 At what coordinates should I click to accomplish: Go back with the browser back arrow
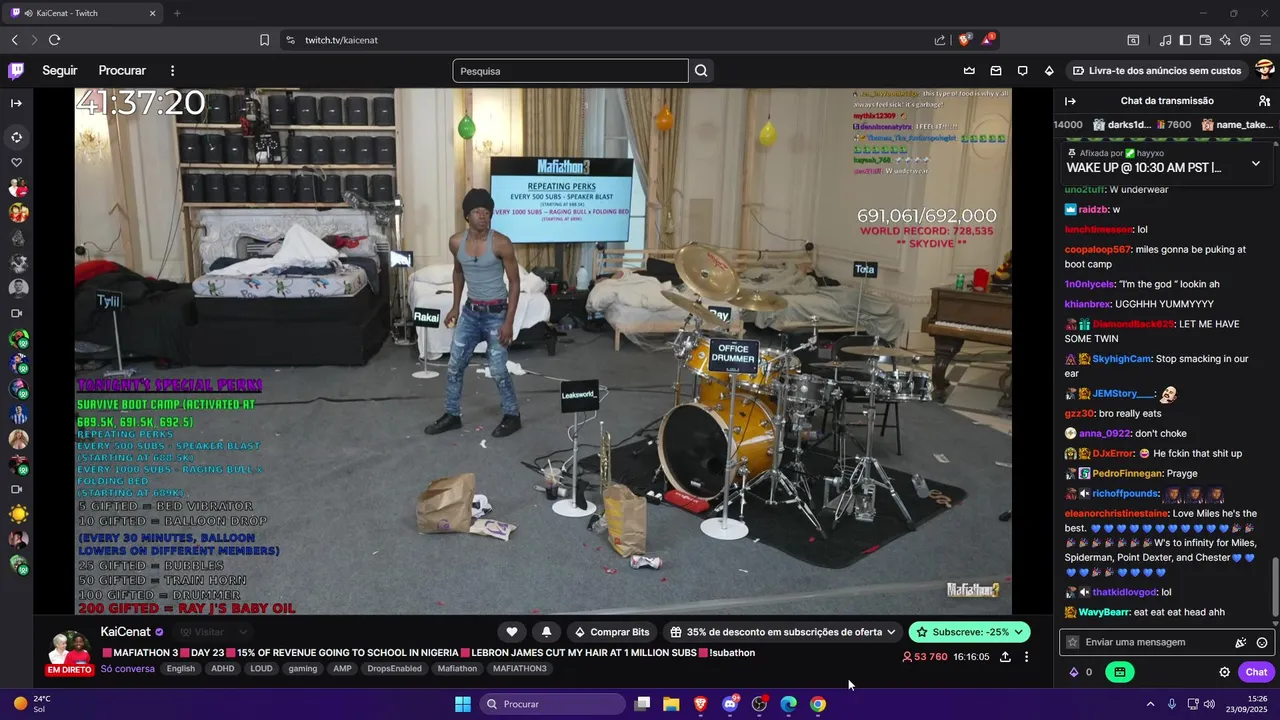coord(15,40)
